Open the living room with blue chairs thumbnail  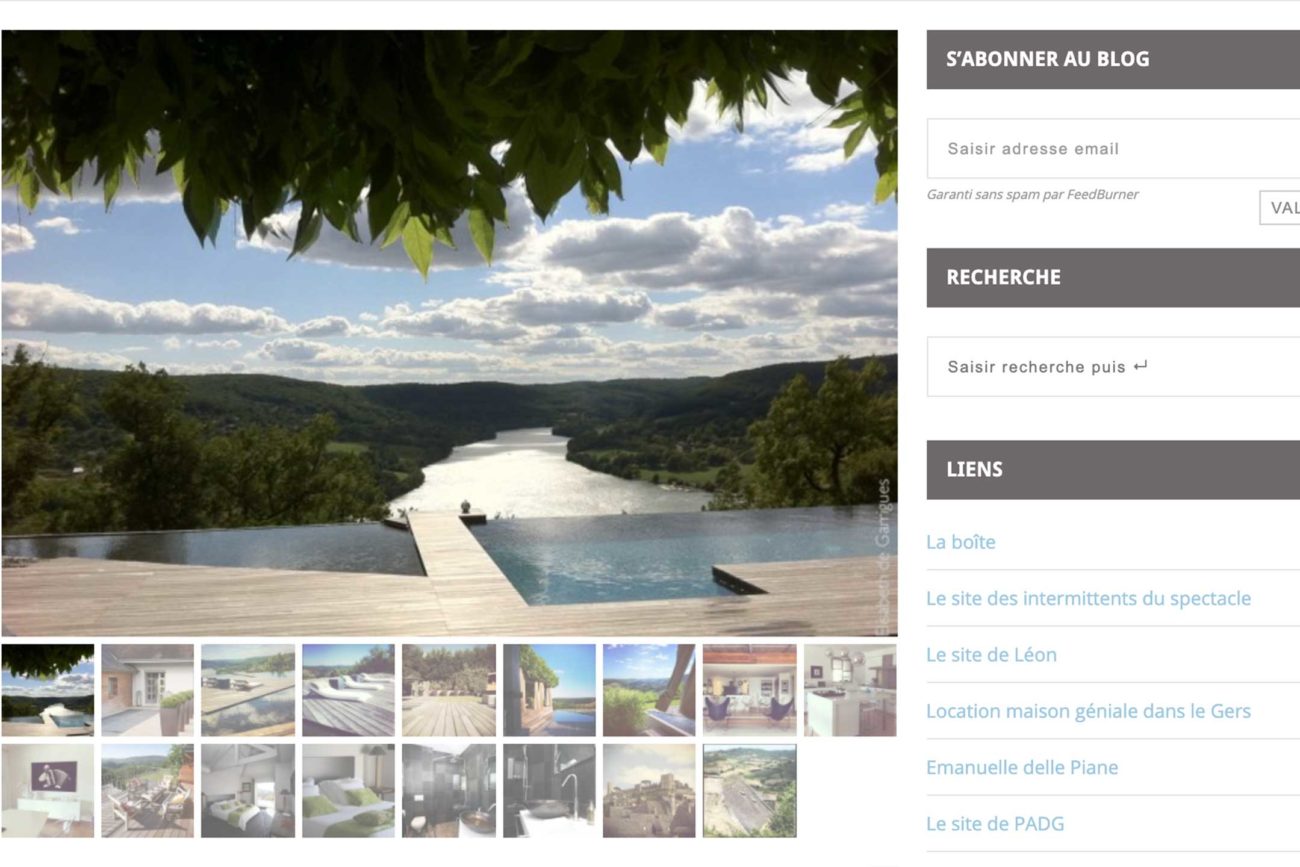pyautogui.click(x=750, y=690)
